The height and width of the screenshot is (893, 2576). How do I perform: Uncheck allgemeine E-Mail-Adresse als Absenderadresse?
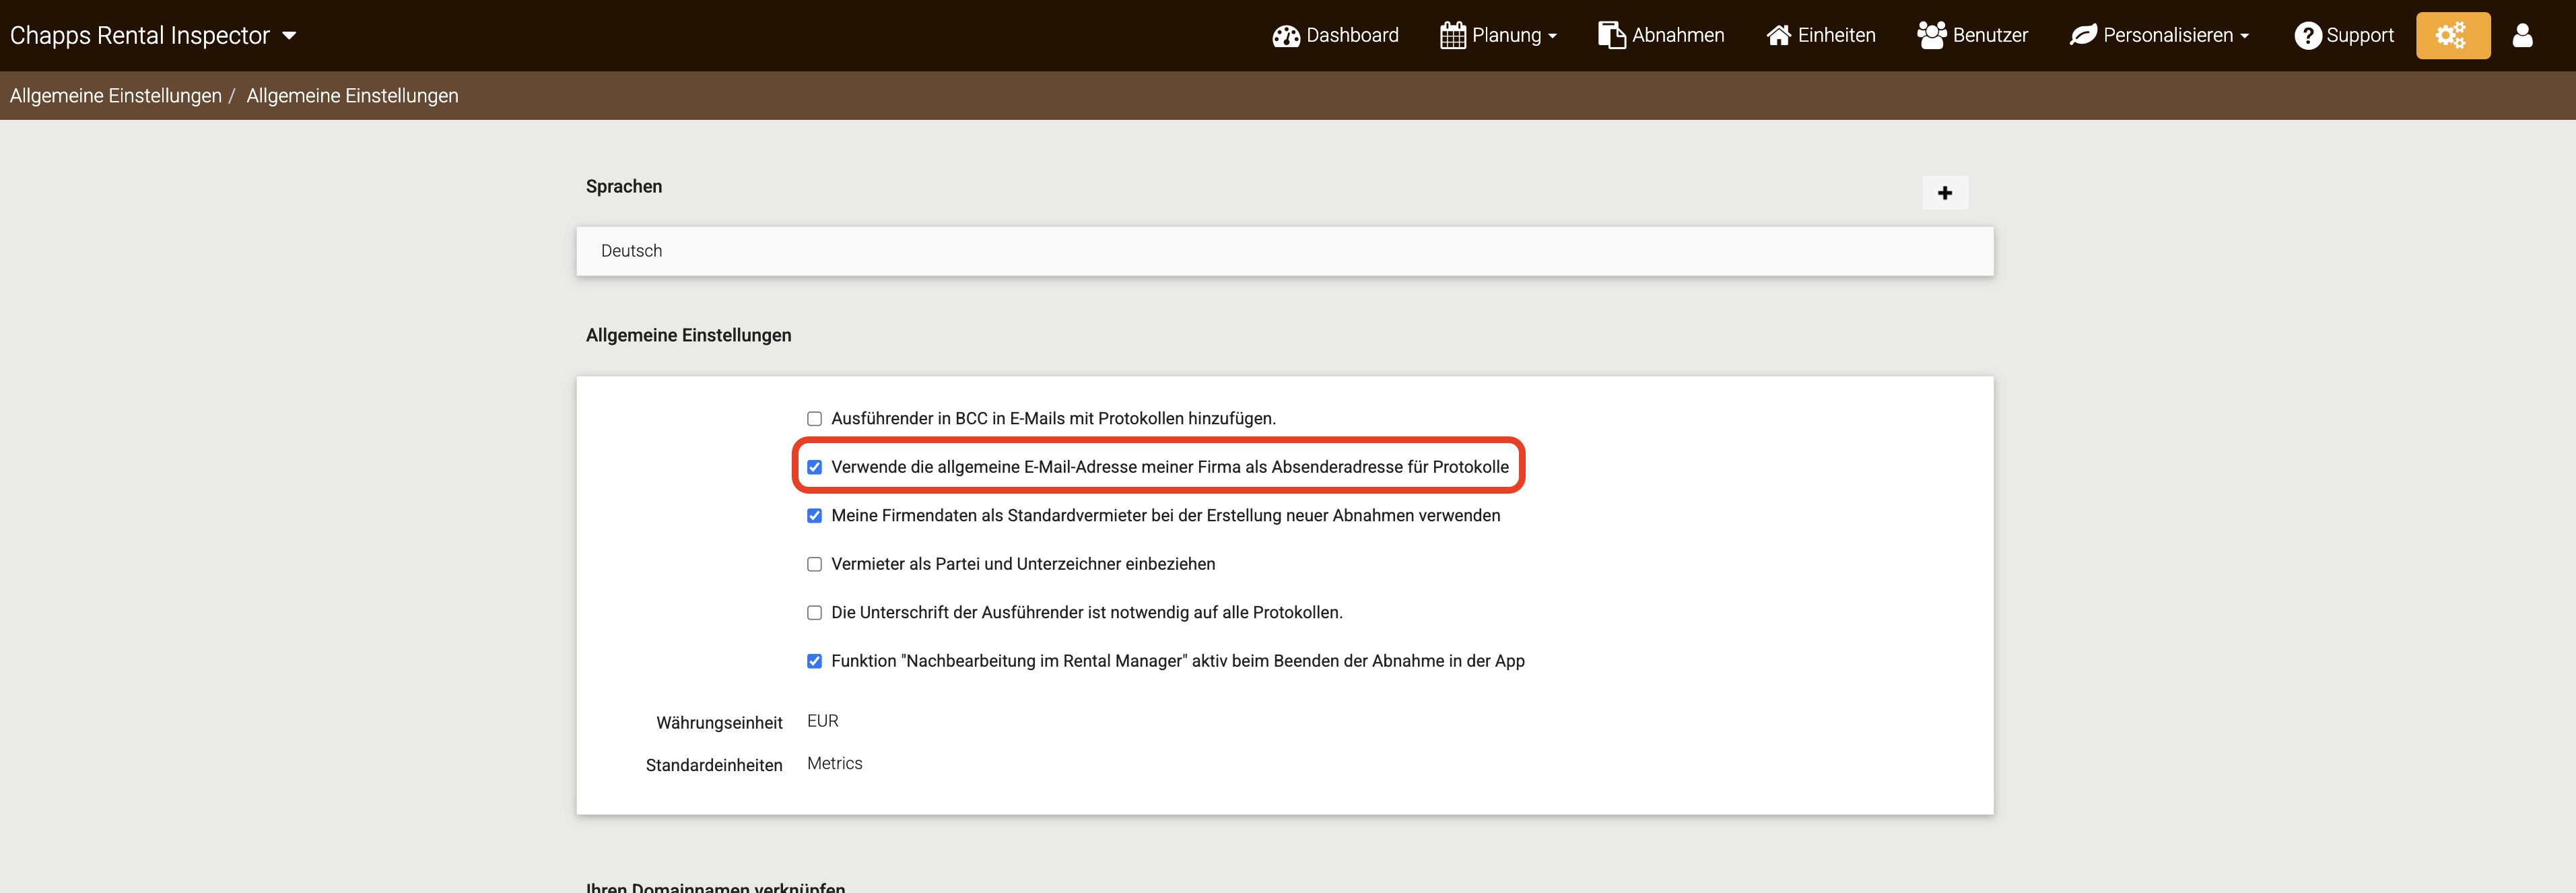click(x=814, y=467)
